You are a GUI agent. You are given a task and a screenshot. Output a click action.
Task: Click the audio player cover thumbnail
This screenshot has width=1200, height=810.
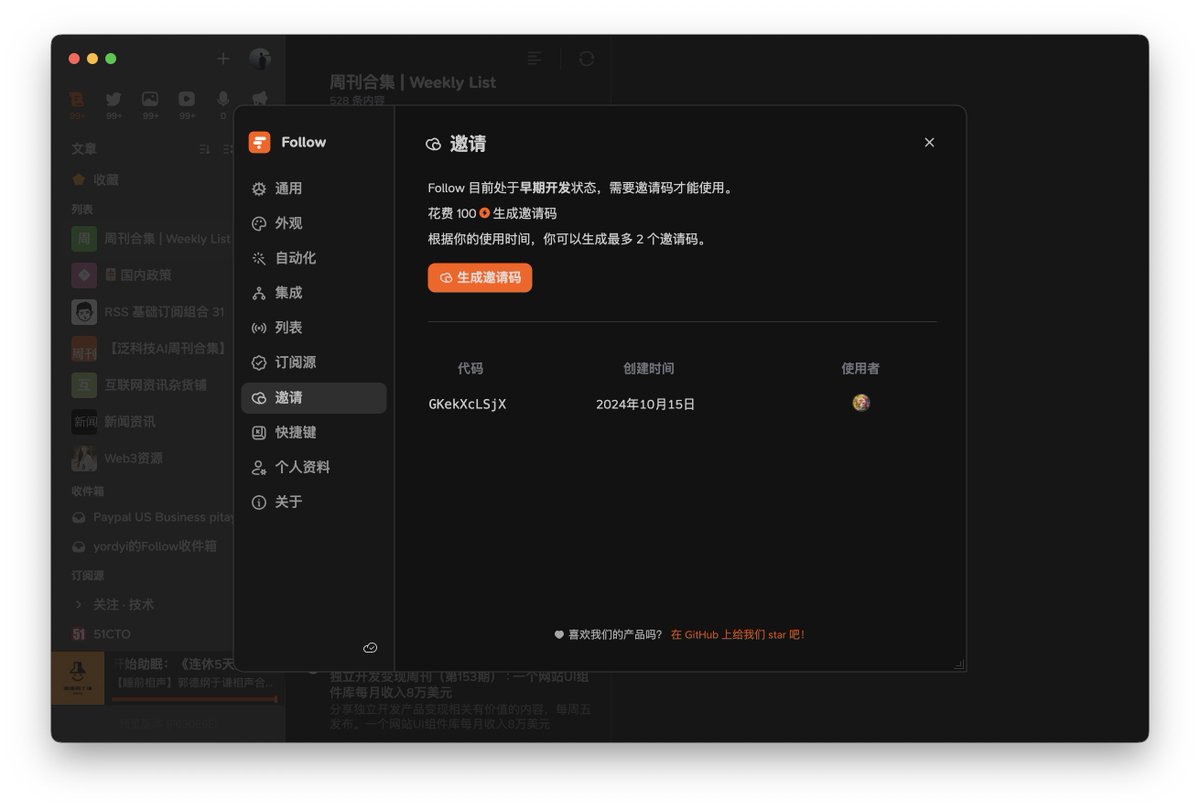78,678
